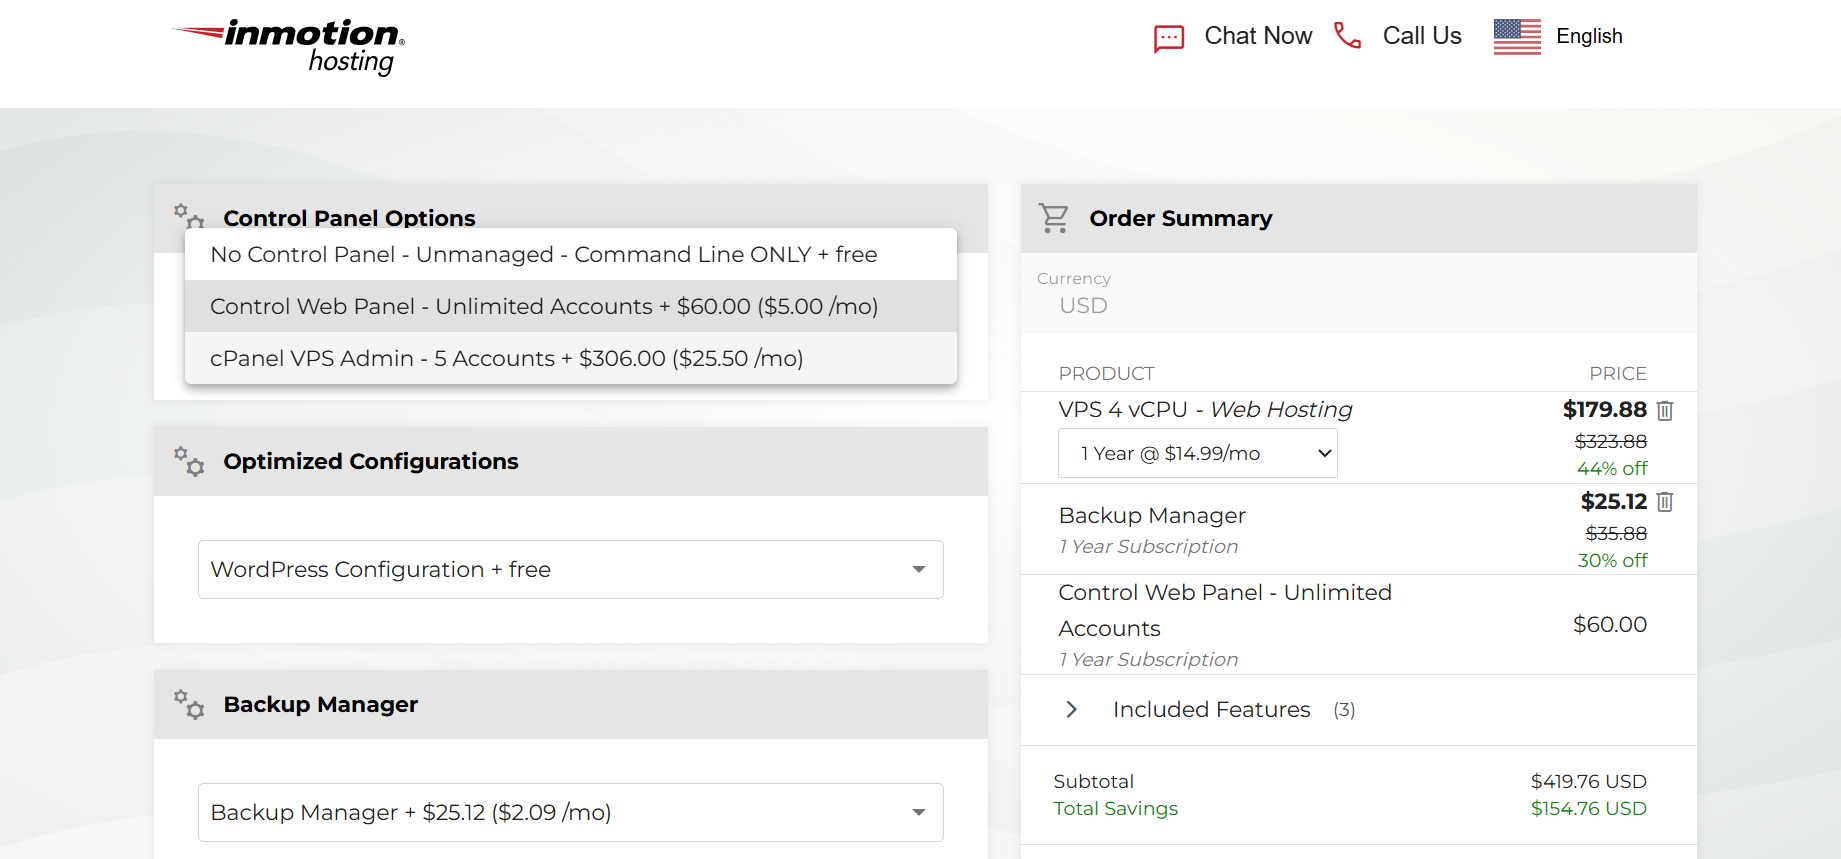The width and height of the screenshot is (1841, 859).
Task: Select Control Web Panel - Unlimited Accounts option
Action: (571, 306)
